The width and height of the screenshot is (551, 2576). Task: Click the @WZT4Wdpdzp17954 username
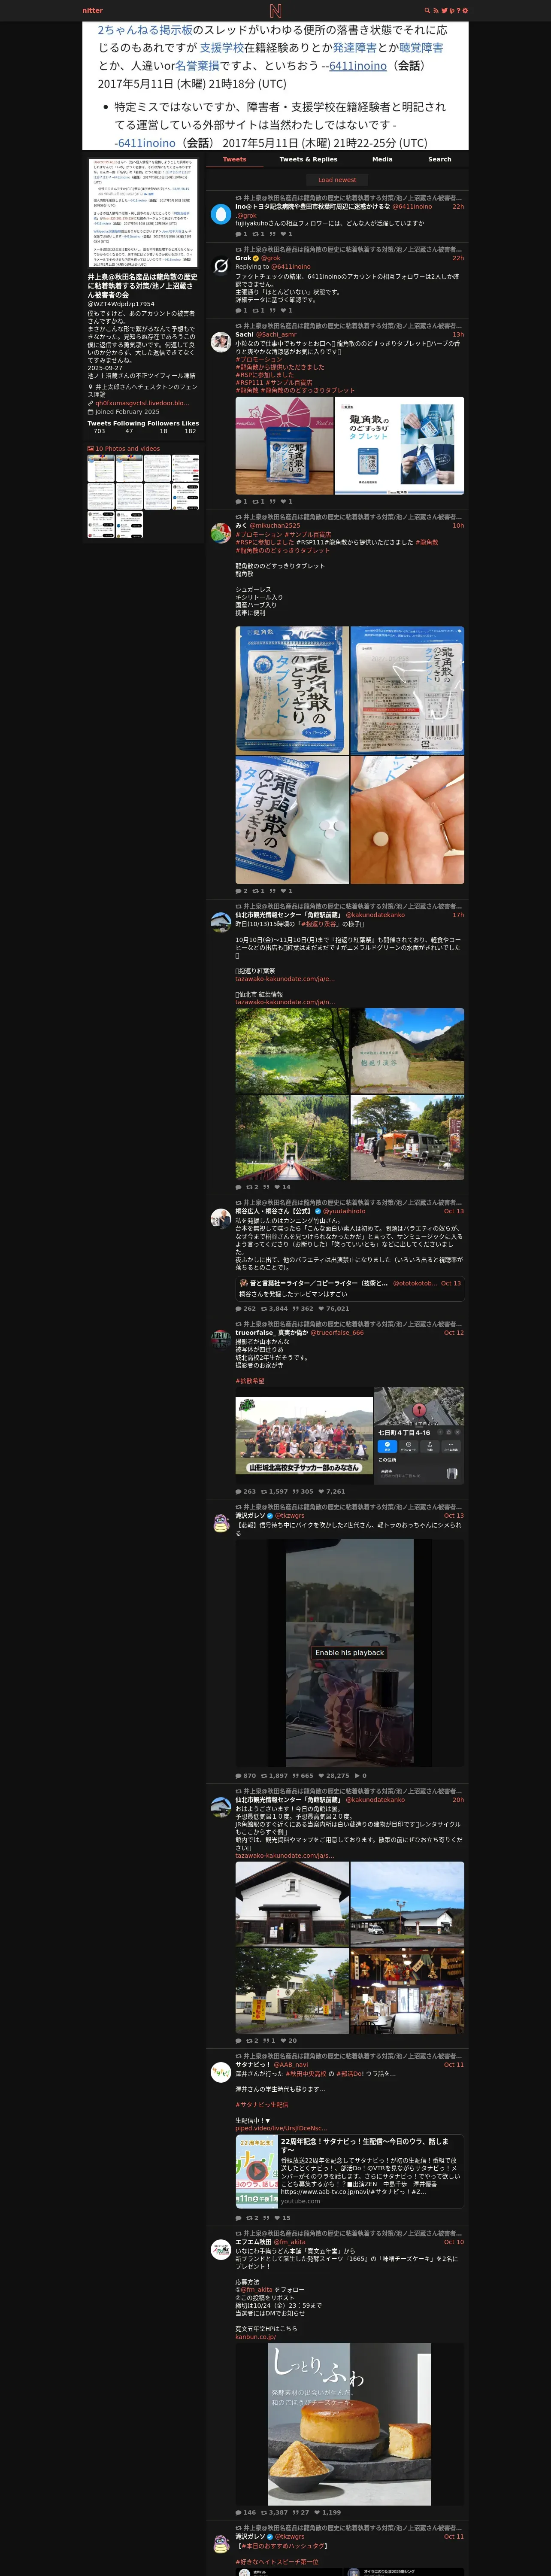point(121,304)
